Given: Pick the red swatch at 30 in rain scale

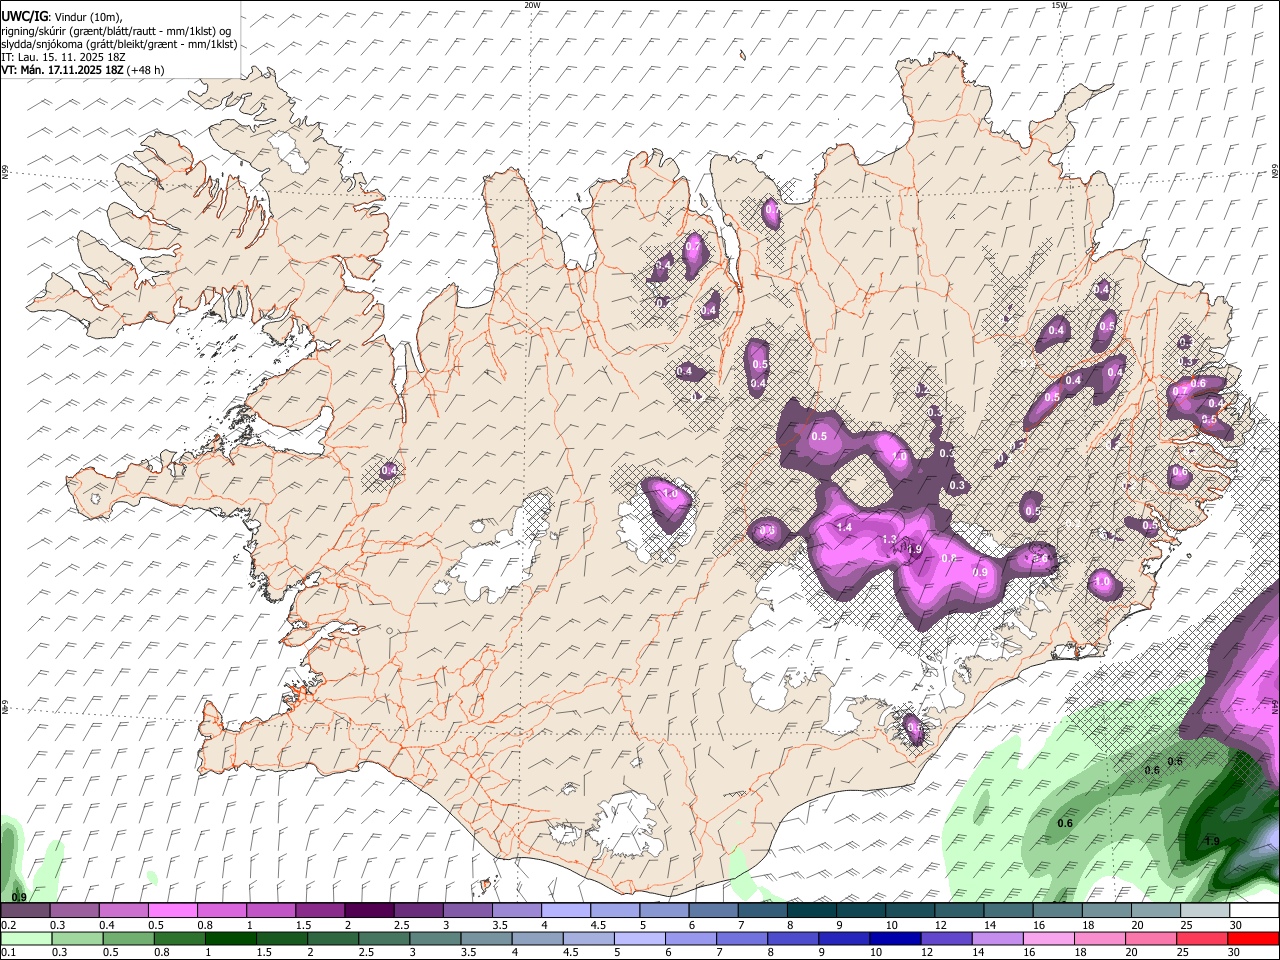Looking at the screenshot, I should tap(1253, 938).
